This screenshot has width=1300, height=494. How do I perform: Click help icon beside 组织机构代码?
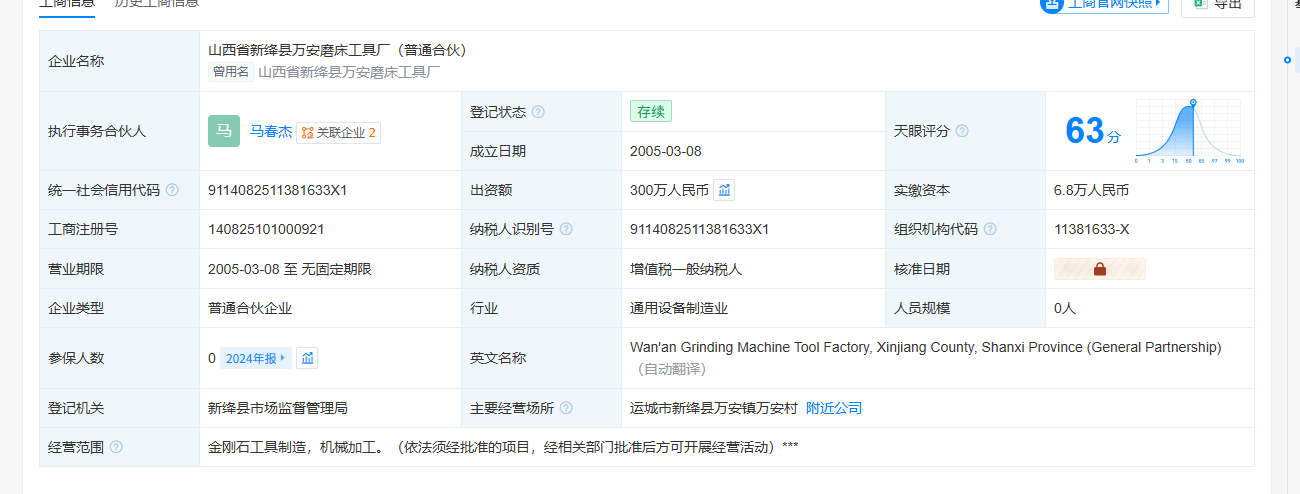tap(990, 229)
